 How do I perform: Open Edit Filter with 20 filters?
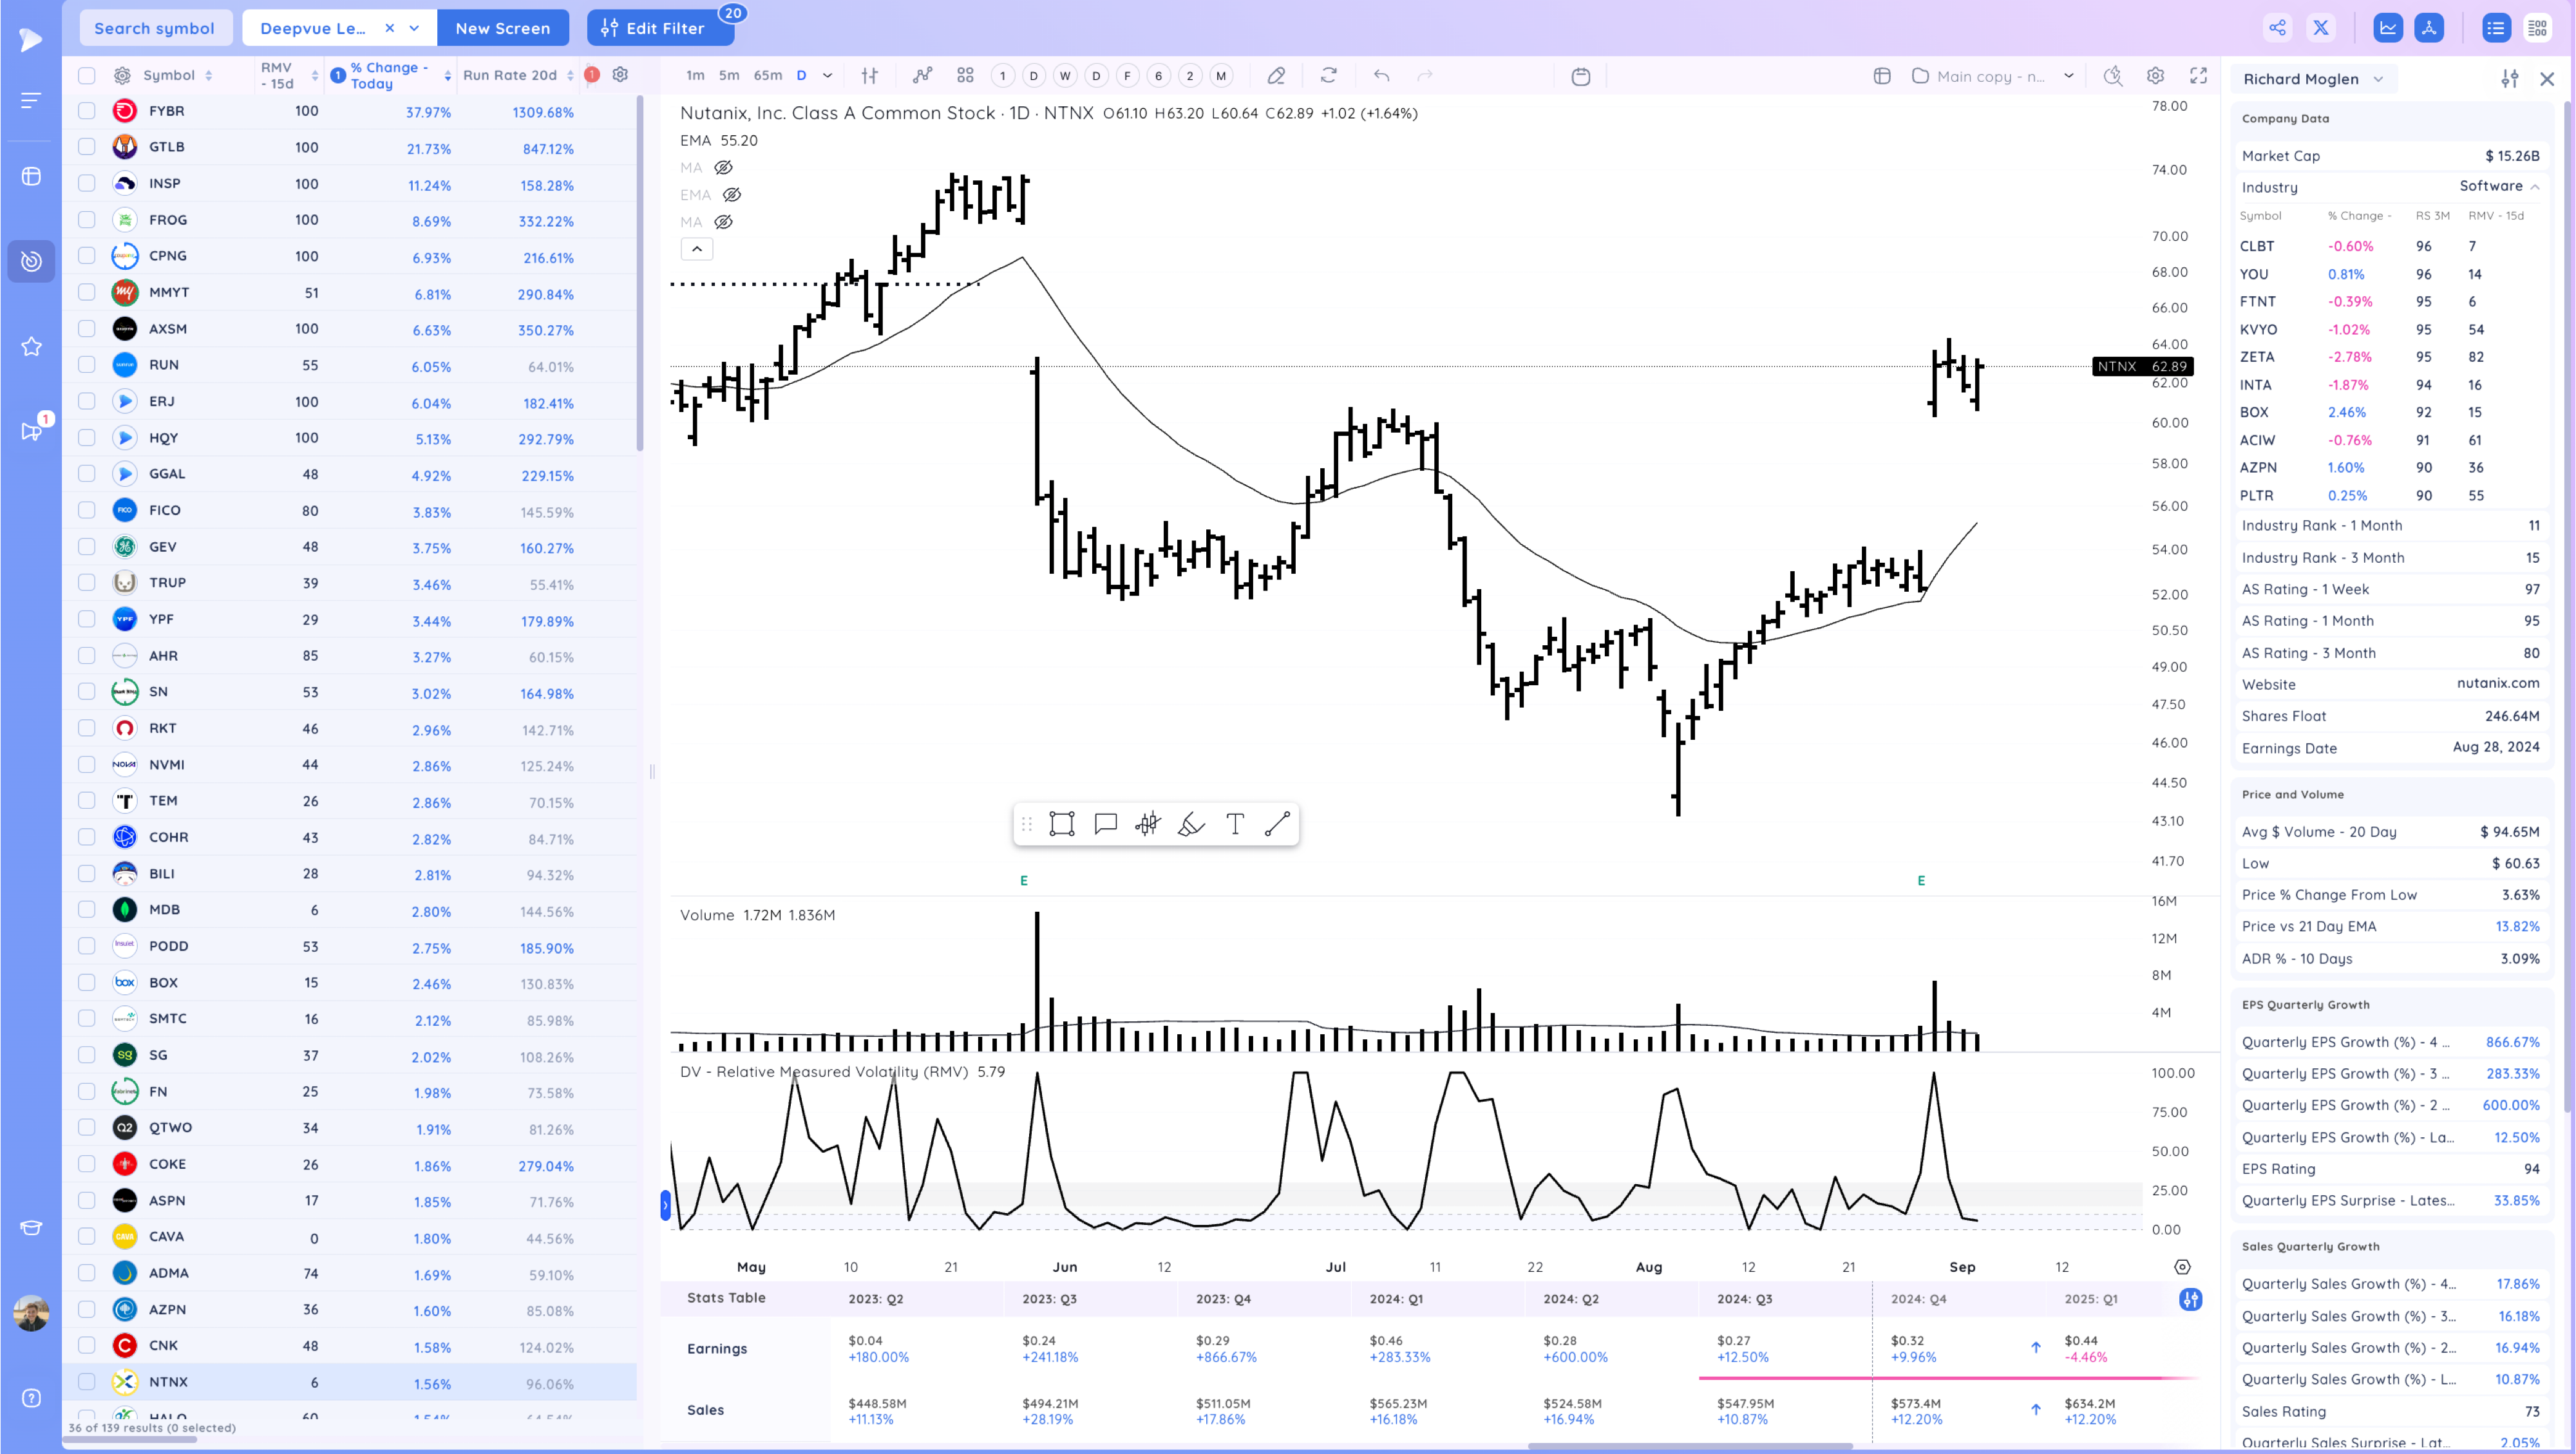pos(660,28)
